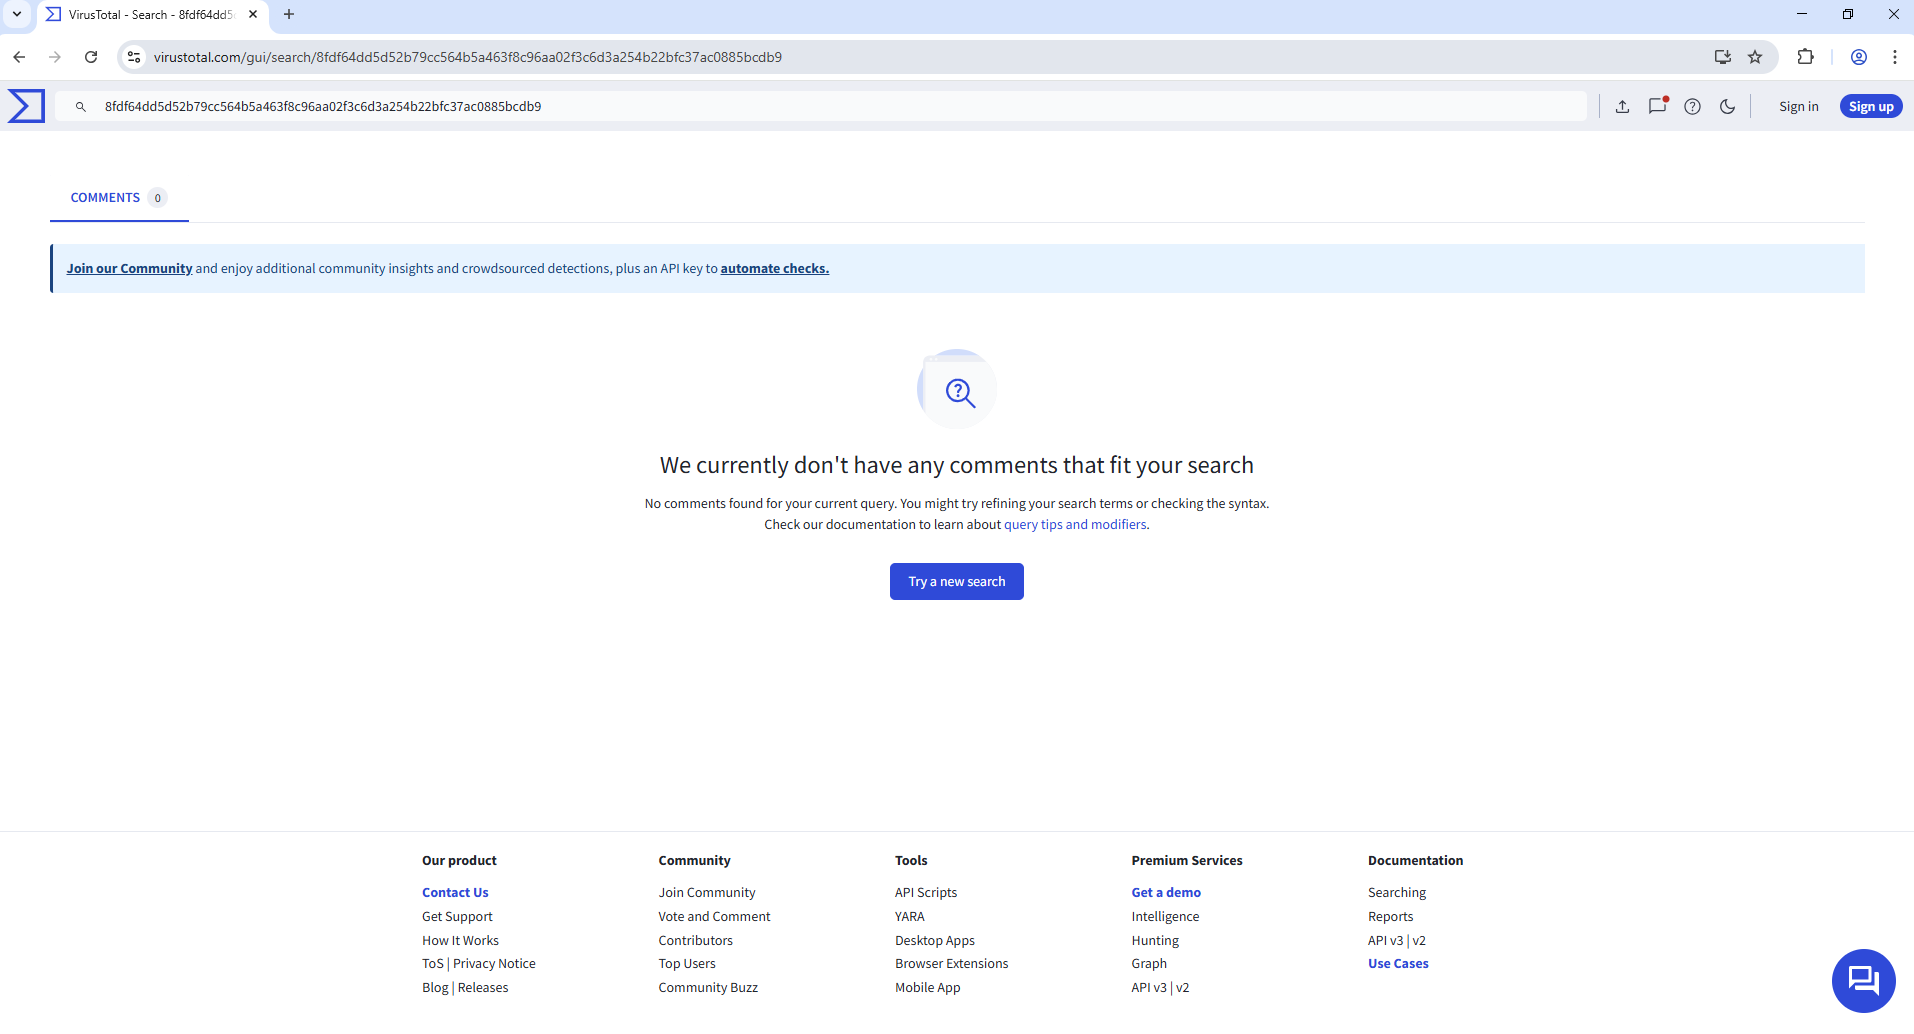The image size is (1914, 1034).
Task: Open API Scripts footer link
Action: pyautogui.click(x=926, y=893)
